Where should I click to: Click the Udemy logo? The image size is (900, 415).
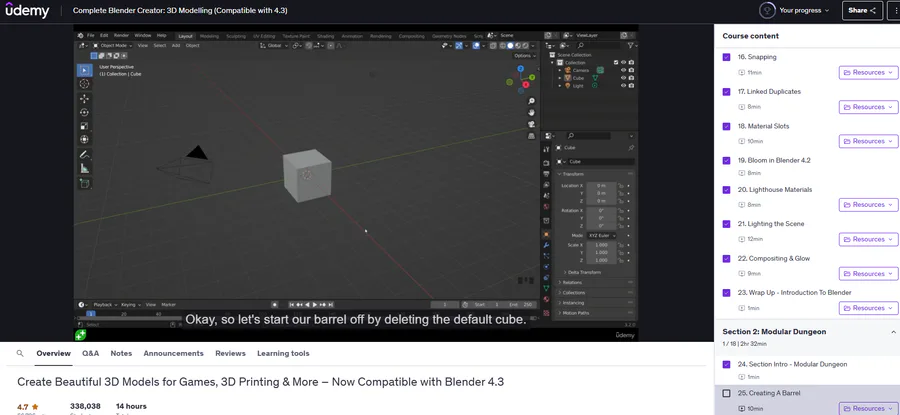[x=28, y=10]
